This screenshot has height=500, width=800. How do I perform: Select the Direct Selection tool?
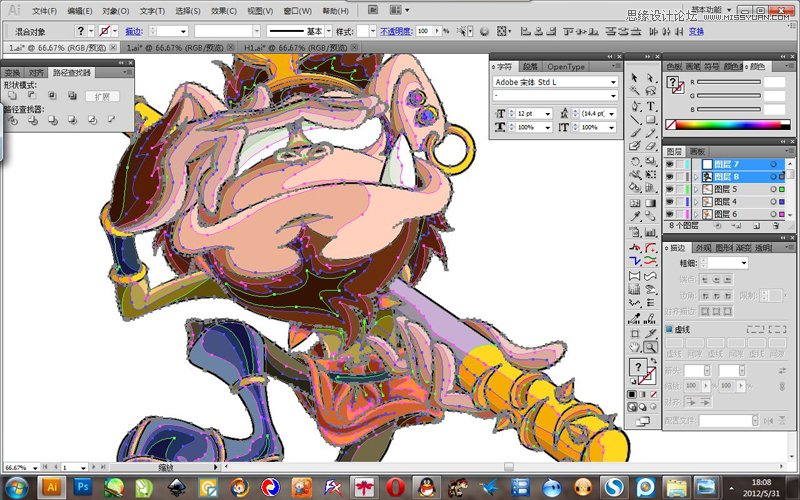(x=650, y=78)
